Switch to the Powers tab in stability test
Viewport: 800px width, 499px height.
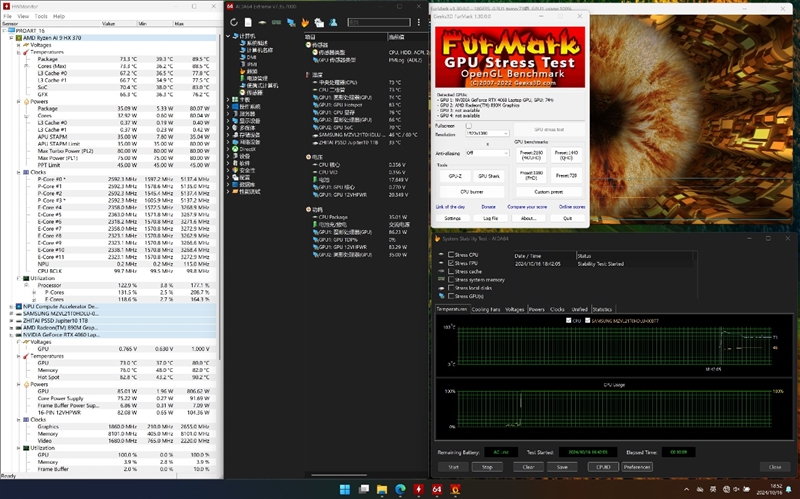[x=537, y=309]
